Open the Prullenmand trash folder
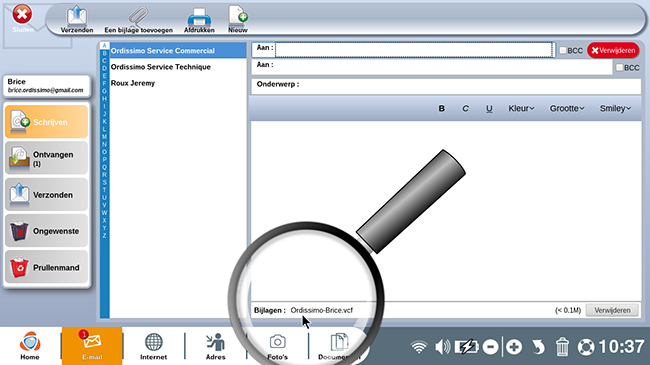Image resolution: width=650 pixels, height=365 pixels. click(x=46, y=268)
